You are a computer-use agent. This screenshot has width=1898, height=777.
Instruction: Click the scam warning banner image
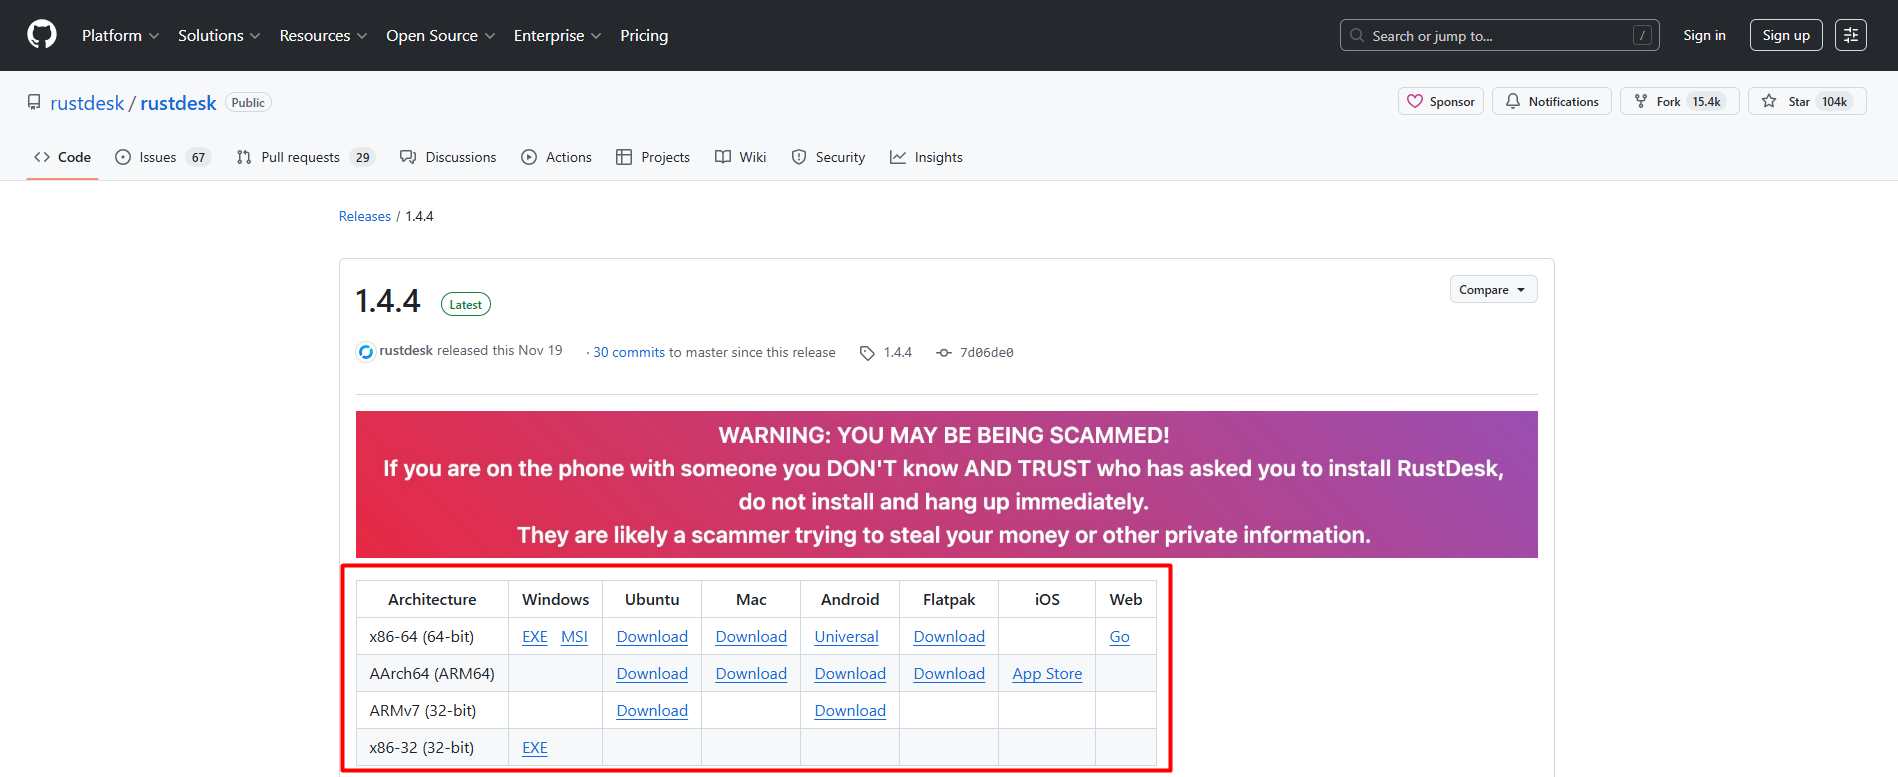tap(946, 484)
